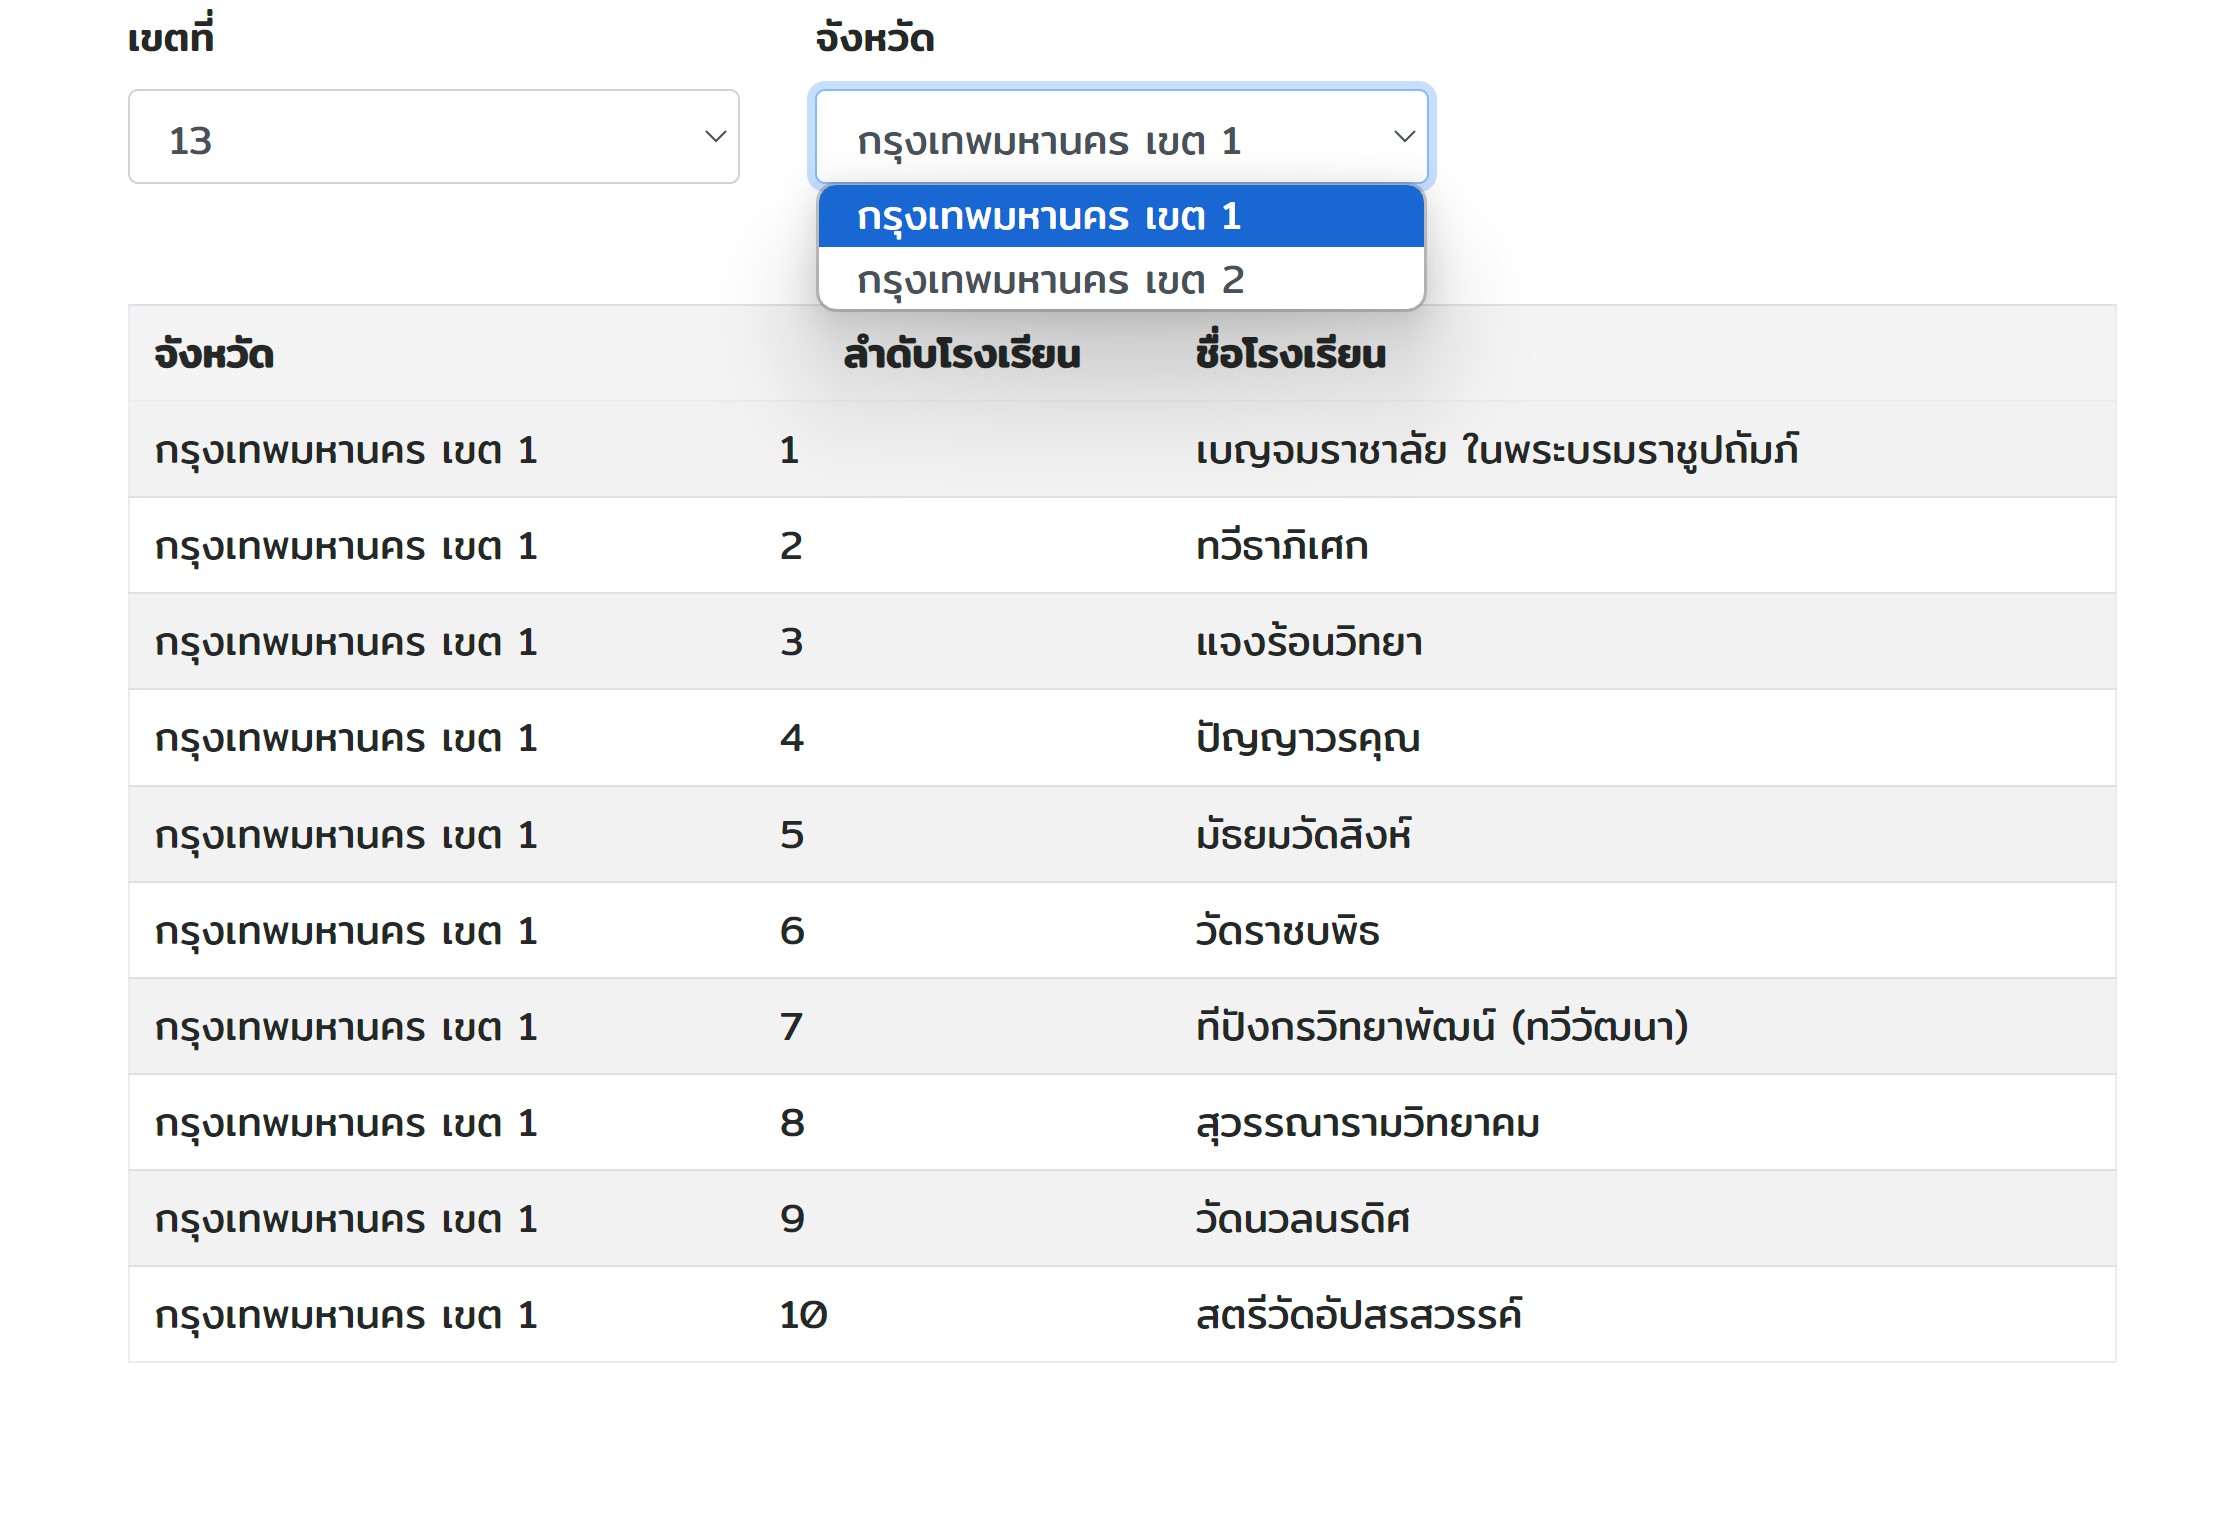Click school name ทวีธาภิเศก
Image resolution: width=2240 pixels, height=1520 pixels.
1282,546
